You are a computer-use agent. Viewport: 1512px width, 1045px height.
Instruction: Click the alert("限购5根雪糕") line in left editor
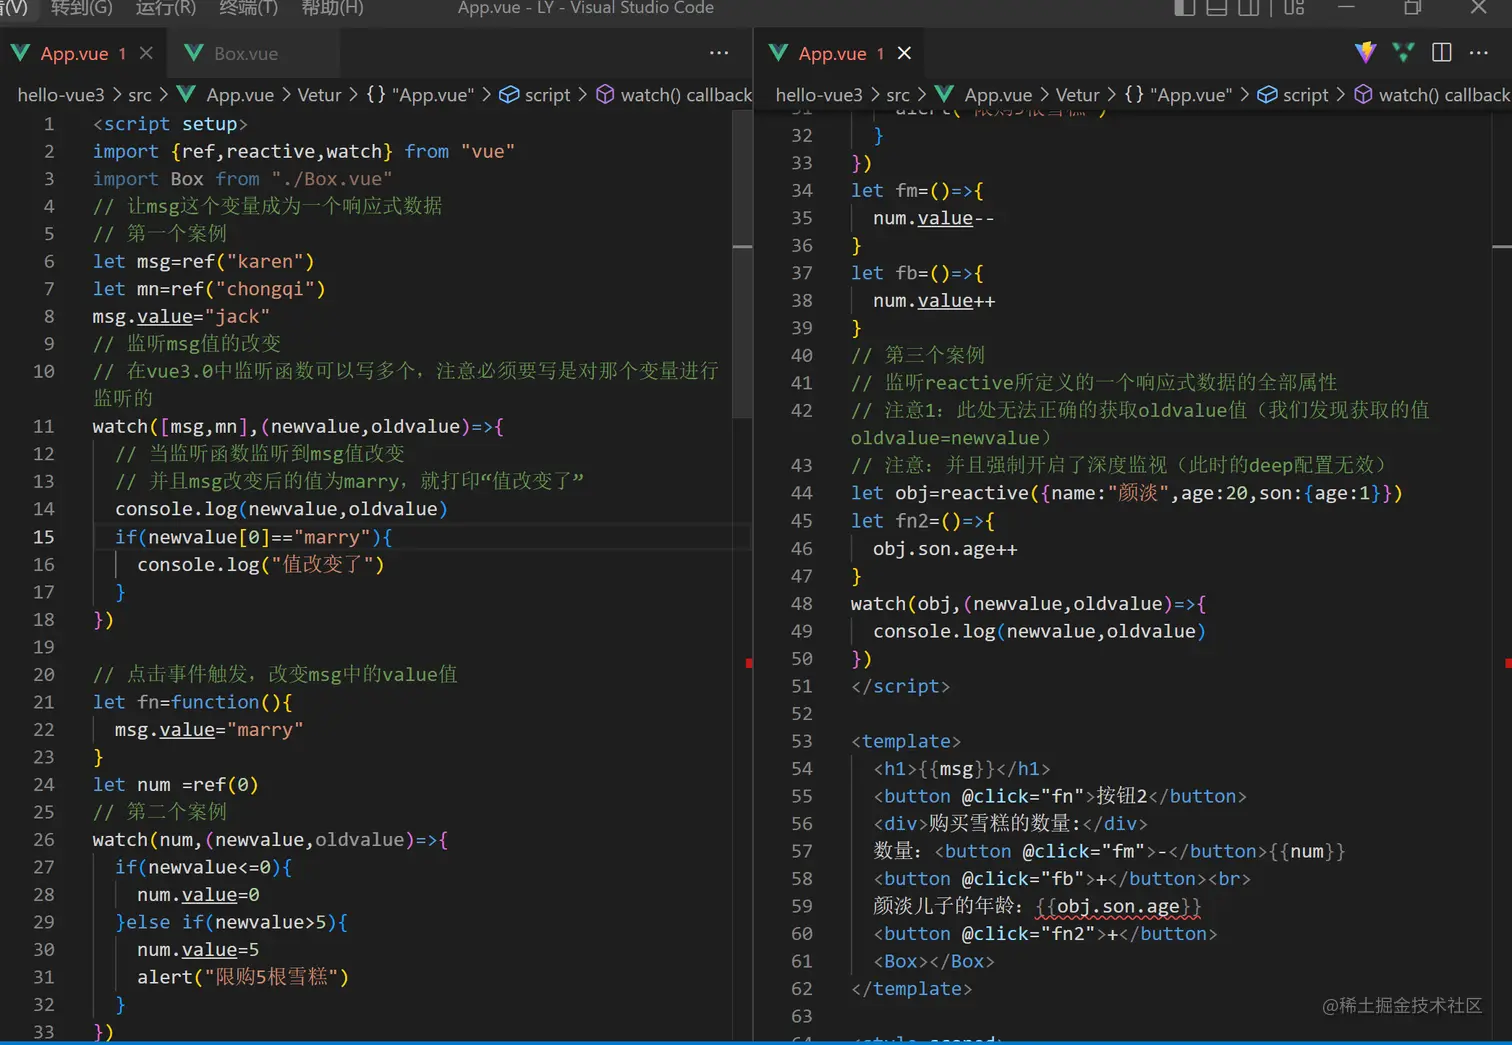tap(243, 977)
